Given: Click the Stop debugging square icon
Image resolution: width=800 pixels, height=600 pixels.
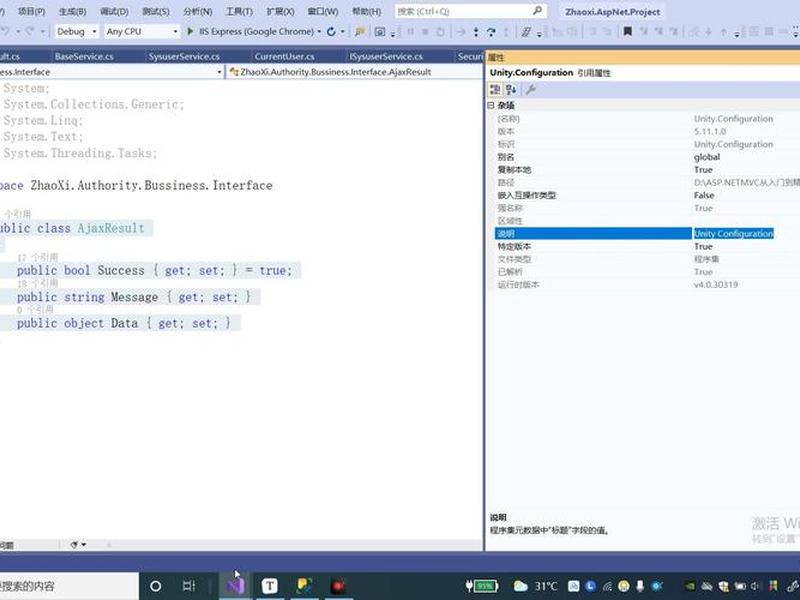Looking at the screenshot, I should pyautogui.click(x=425, y=32).
